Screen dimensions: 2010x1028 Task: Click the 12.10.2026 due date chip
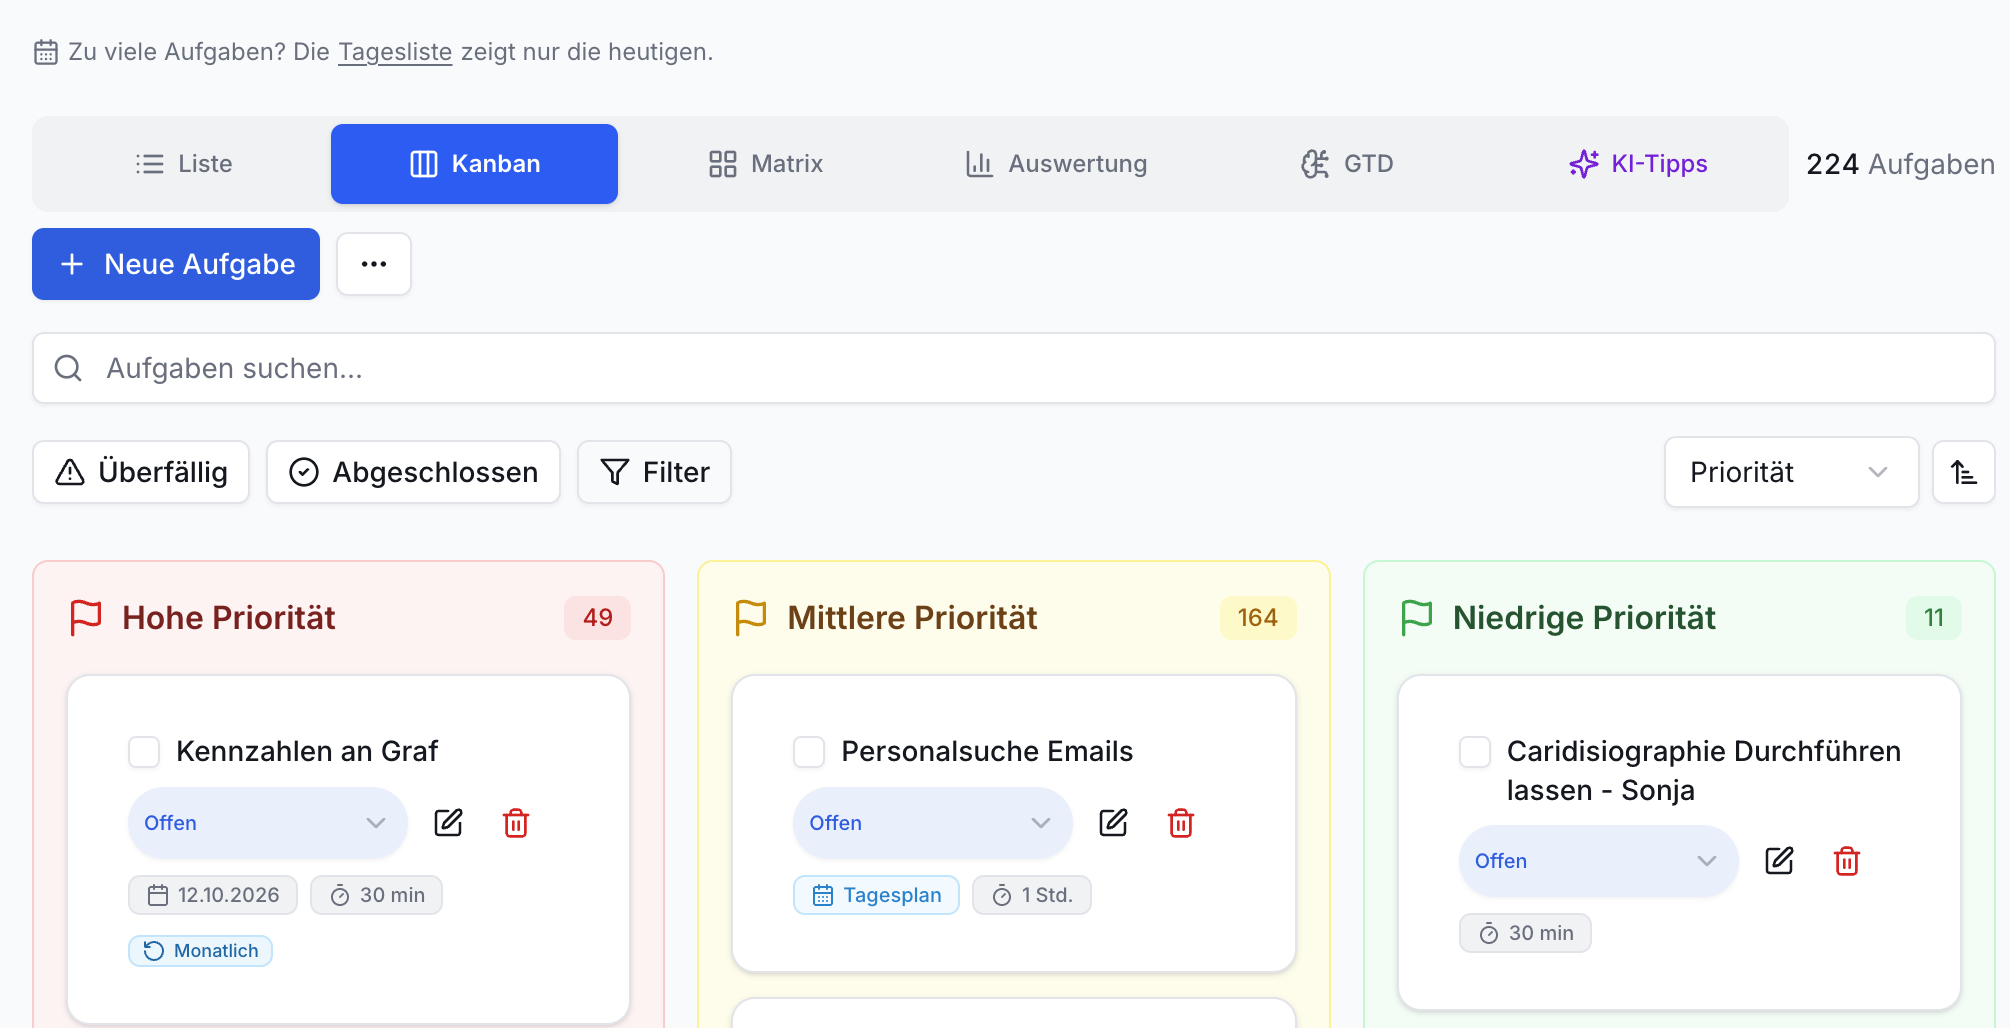tap(213, 895)
